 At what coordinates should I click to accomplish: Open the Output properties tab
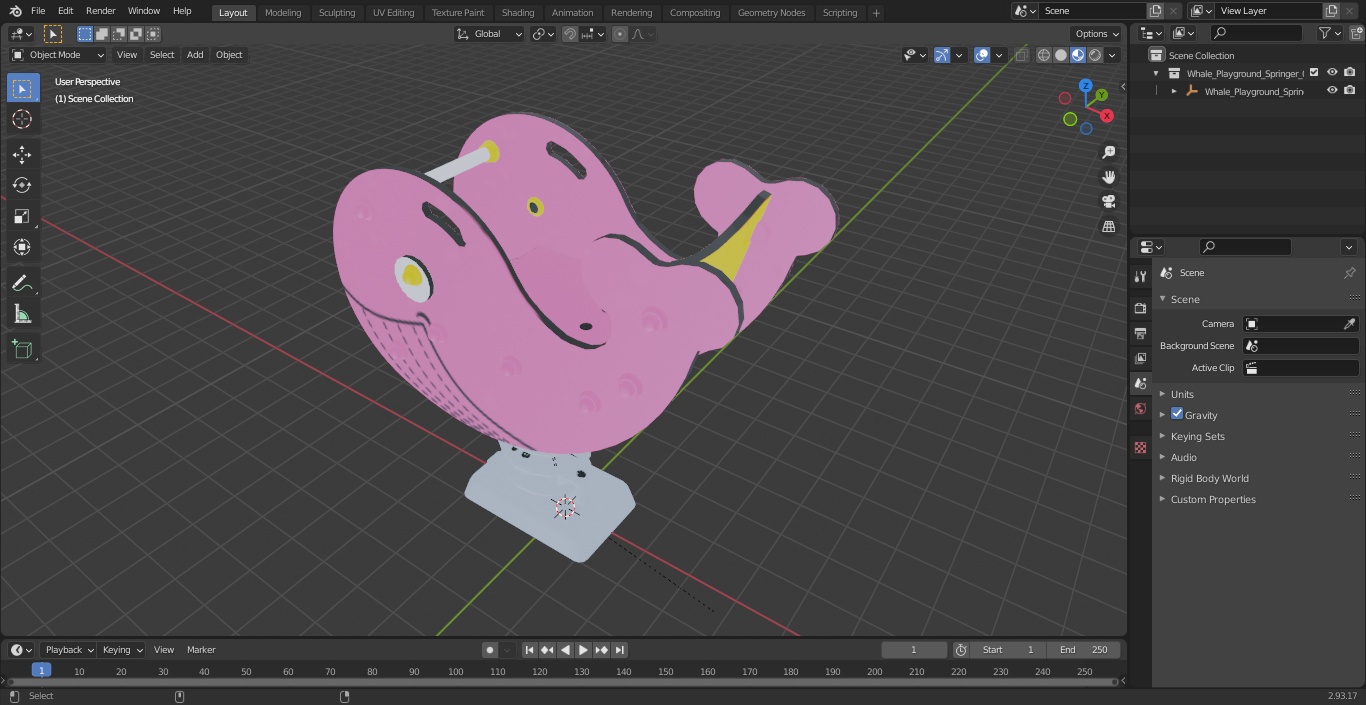click(x=1140, y=333)
